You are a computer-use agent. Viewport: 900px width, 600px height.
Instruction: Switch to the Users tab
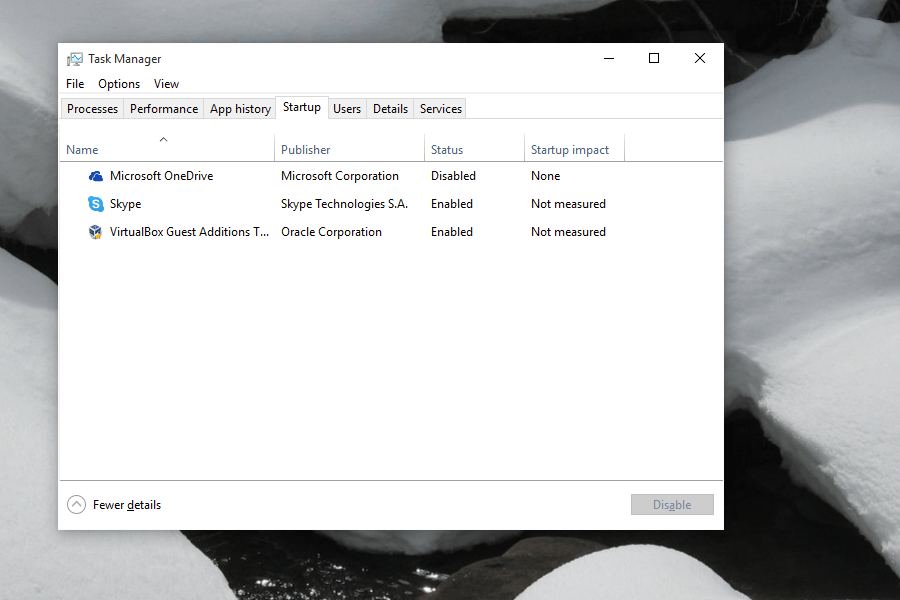click(x=347, y=109)
